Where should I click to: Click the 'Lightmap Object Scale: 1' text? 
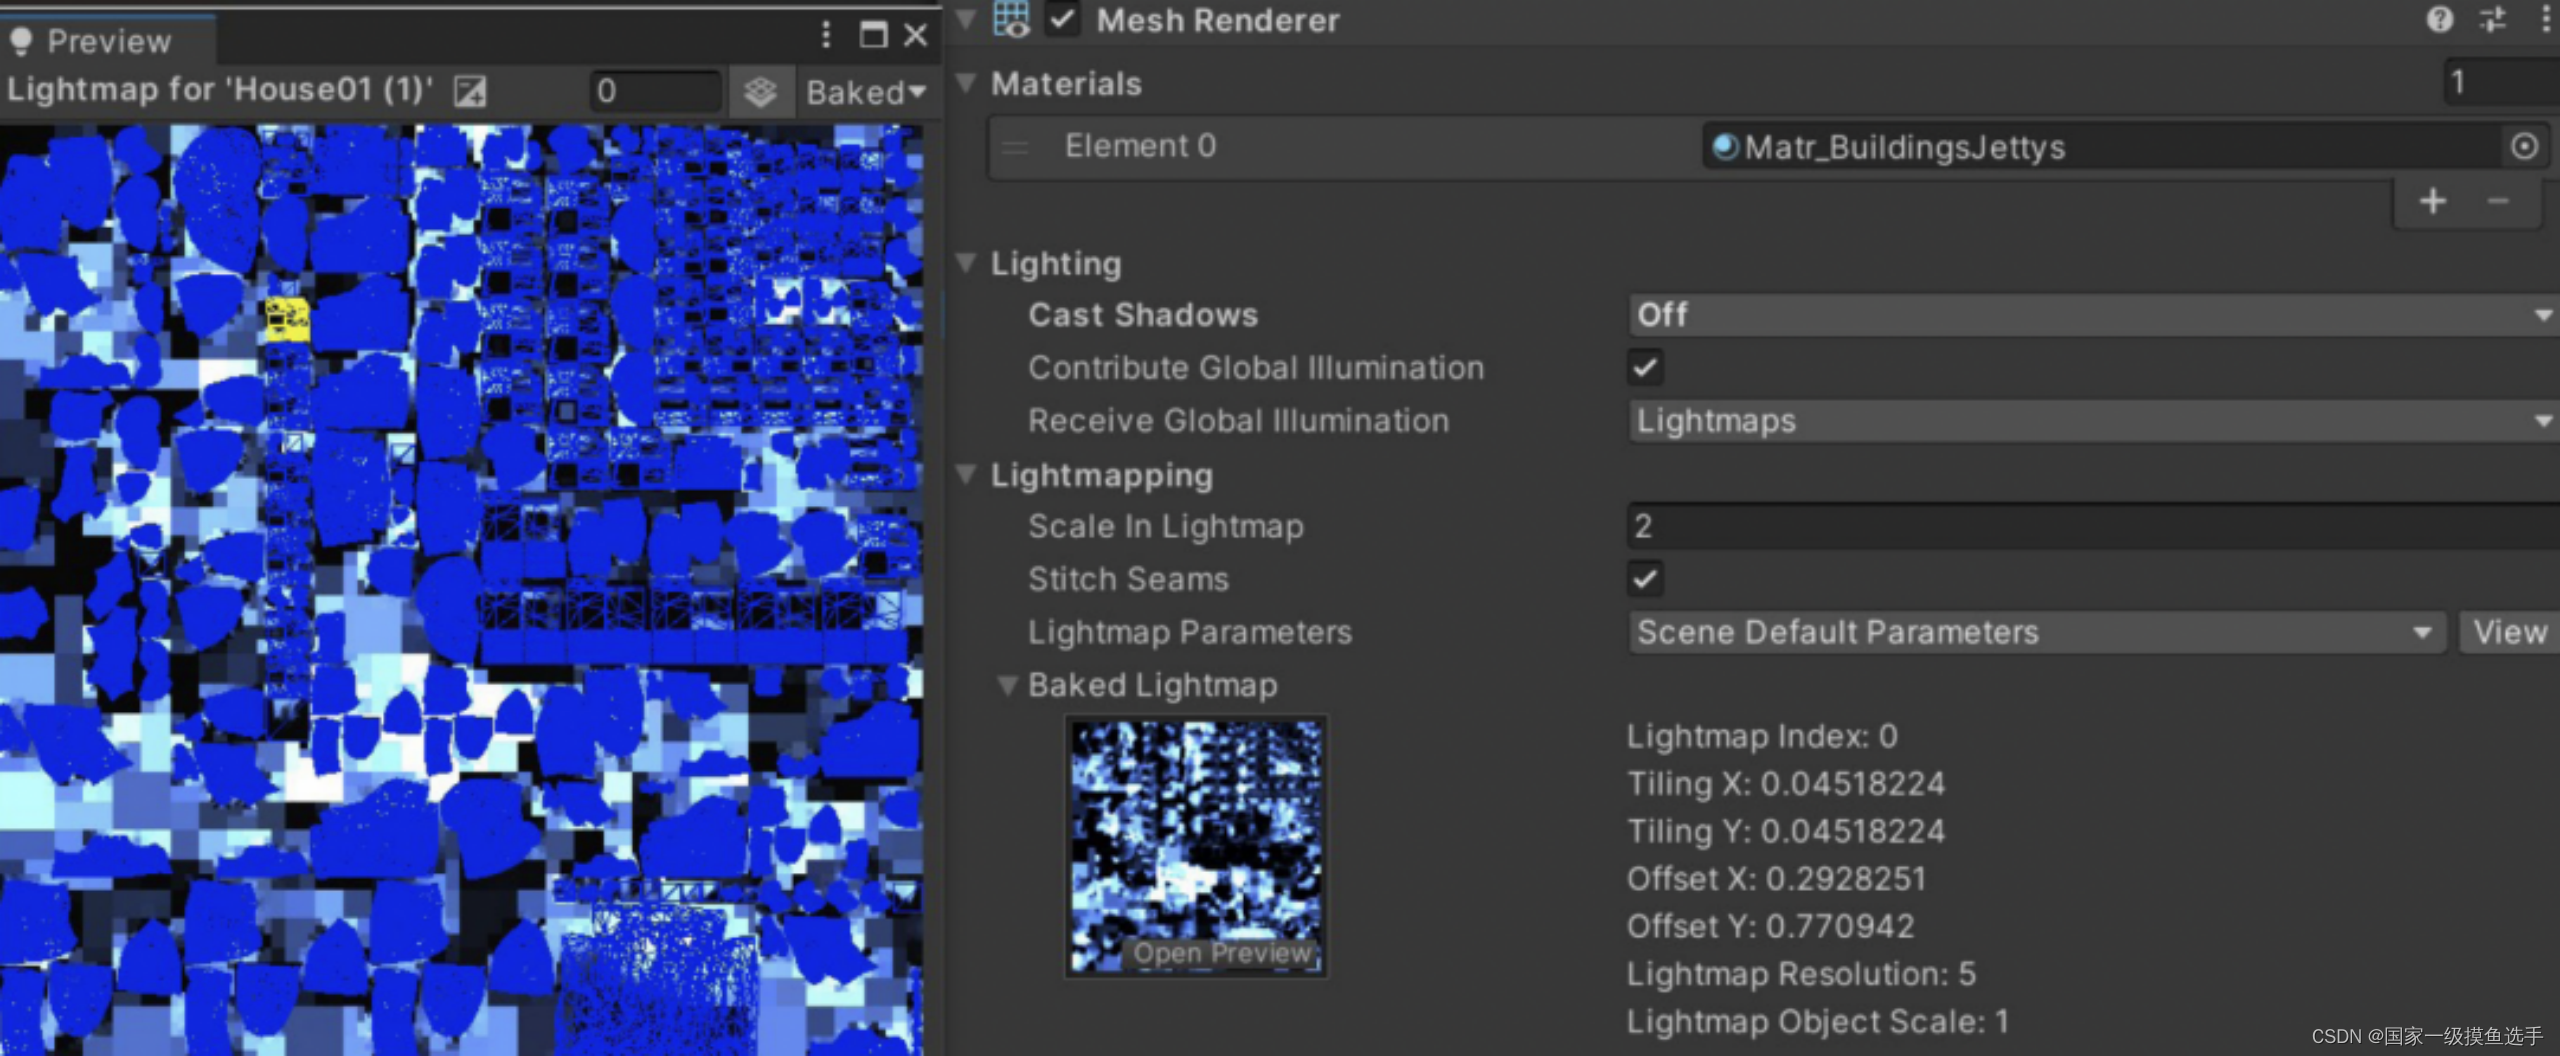(1818, 1021)
